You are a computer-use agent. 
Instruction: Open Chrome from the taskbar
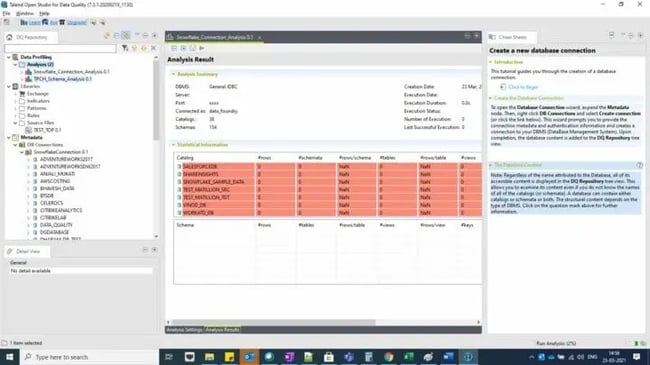click(x=388, y=357)
